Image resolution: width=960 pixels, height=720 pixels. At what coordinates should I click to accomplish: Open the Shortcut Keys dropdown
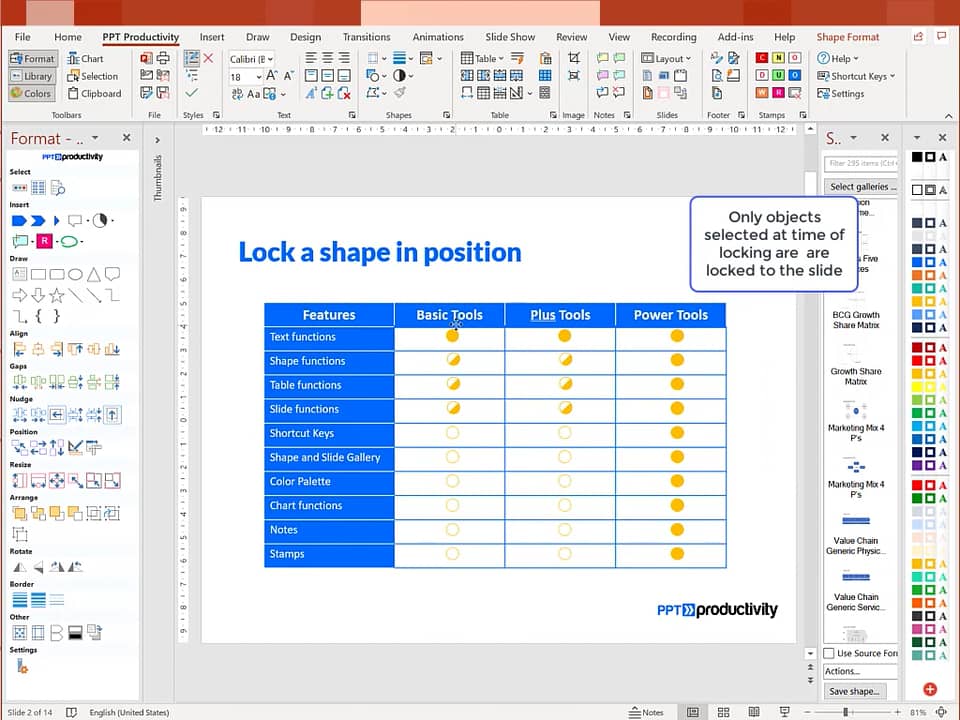click(x=856, y=76)
